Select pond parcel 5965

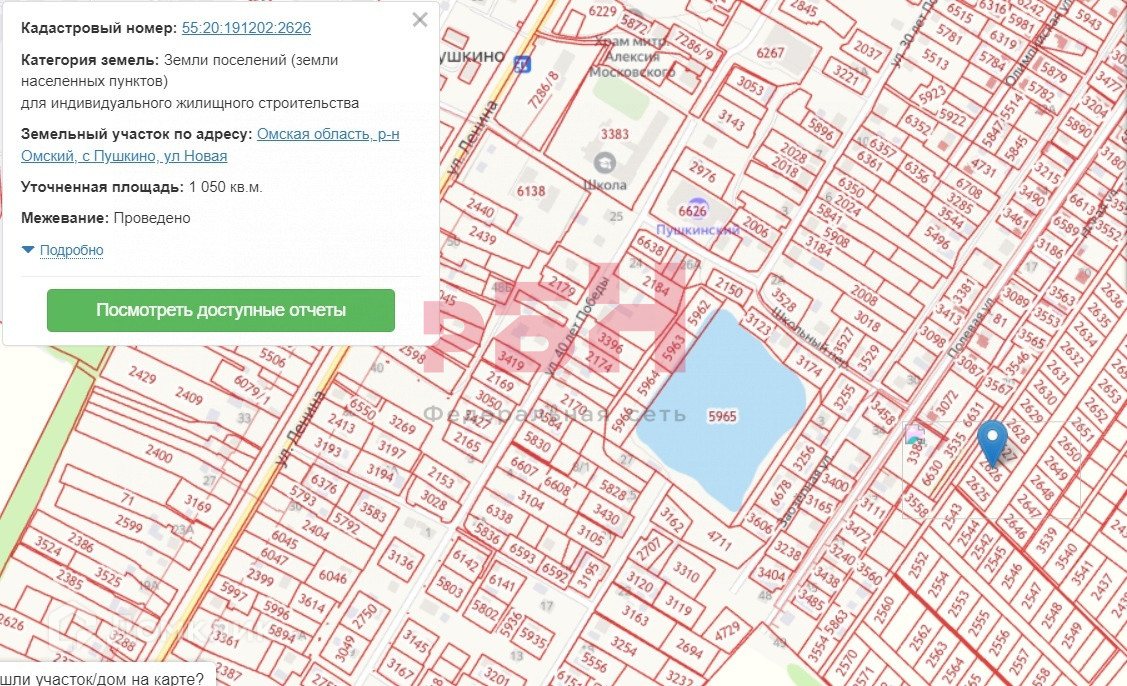(x=722, y=416)
